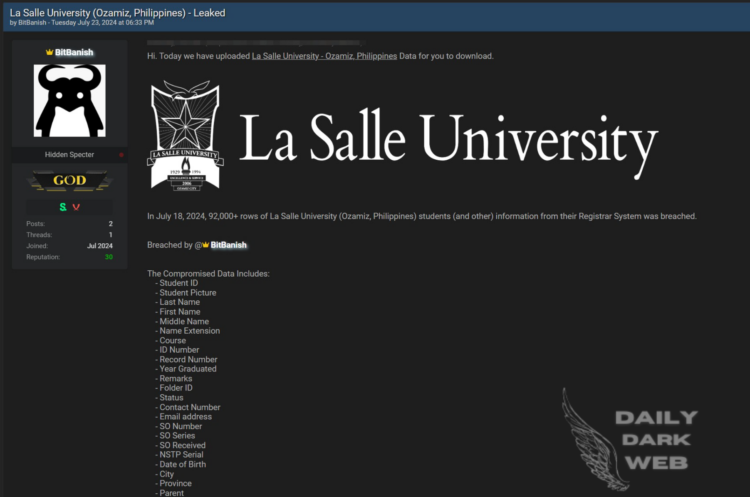Click the 'Student Picture' list entry
The width and height of the screenshot is (750, 497).
click(x=186, y=293)
